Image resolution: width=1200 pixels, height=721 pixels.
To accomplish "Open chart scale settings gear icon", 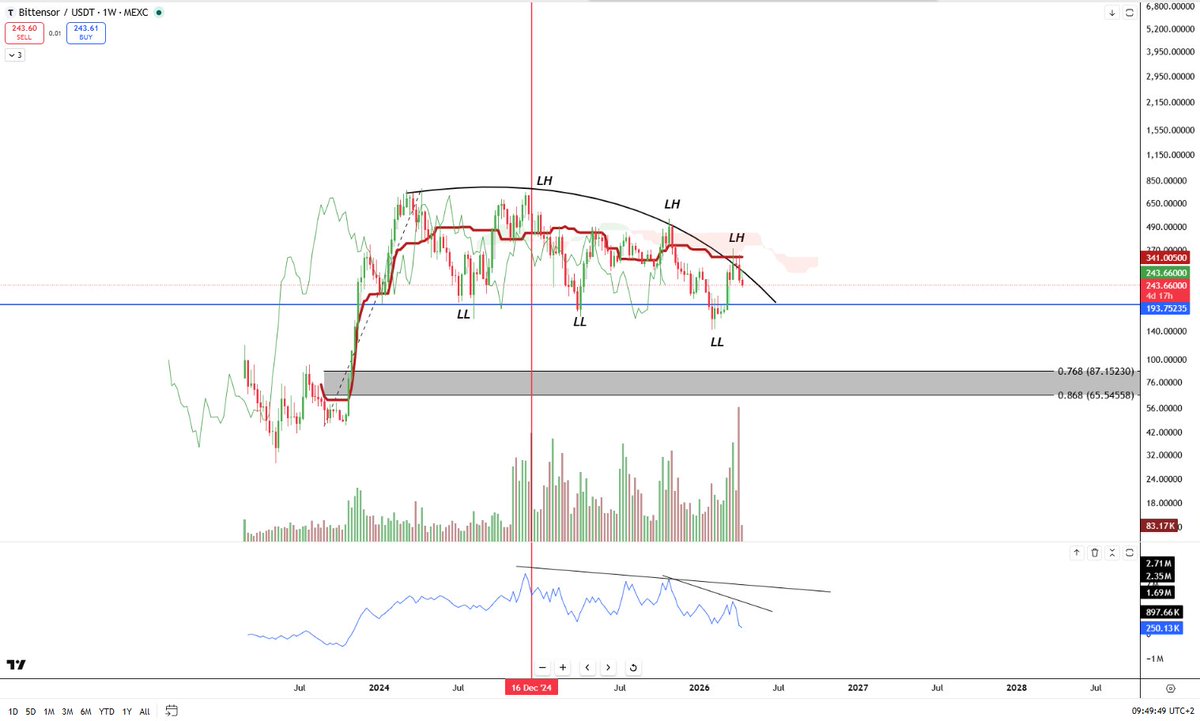I will (1170, 689).
